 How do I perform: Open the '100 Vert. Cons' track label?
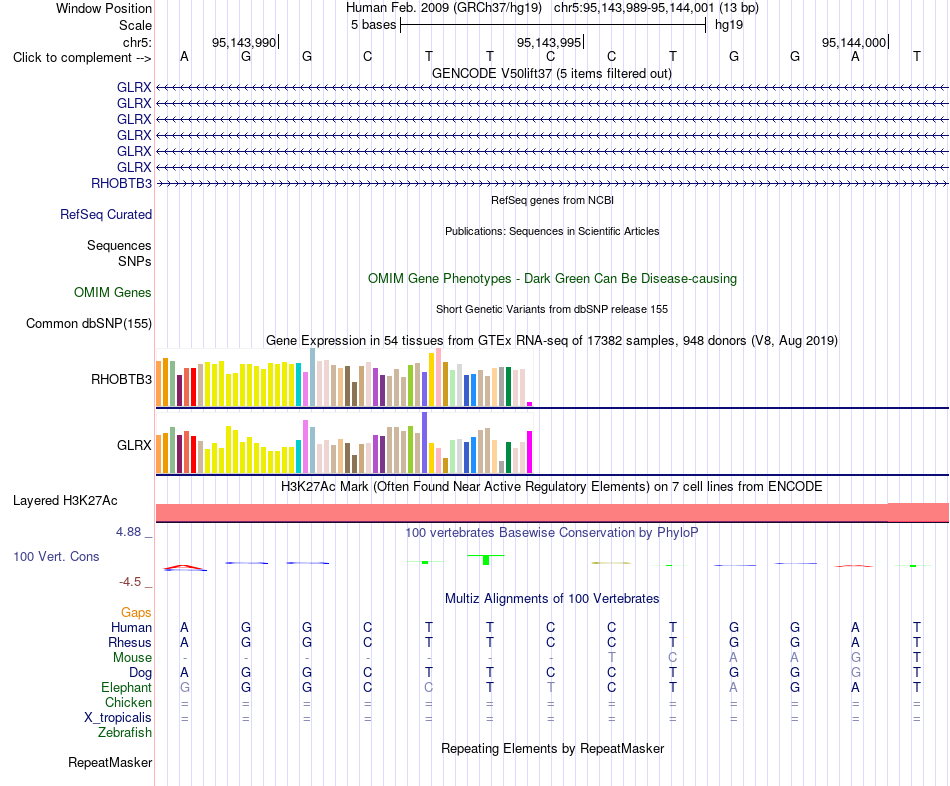(56, 556)
